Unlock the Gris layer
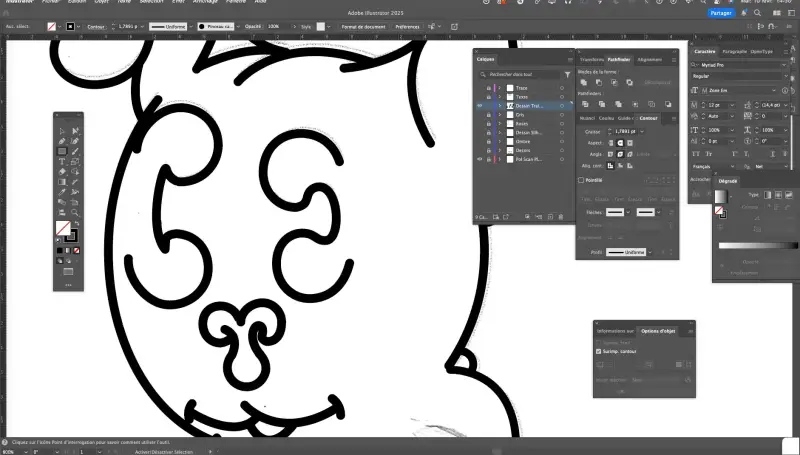 (x=489, y=115)
